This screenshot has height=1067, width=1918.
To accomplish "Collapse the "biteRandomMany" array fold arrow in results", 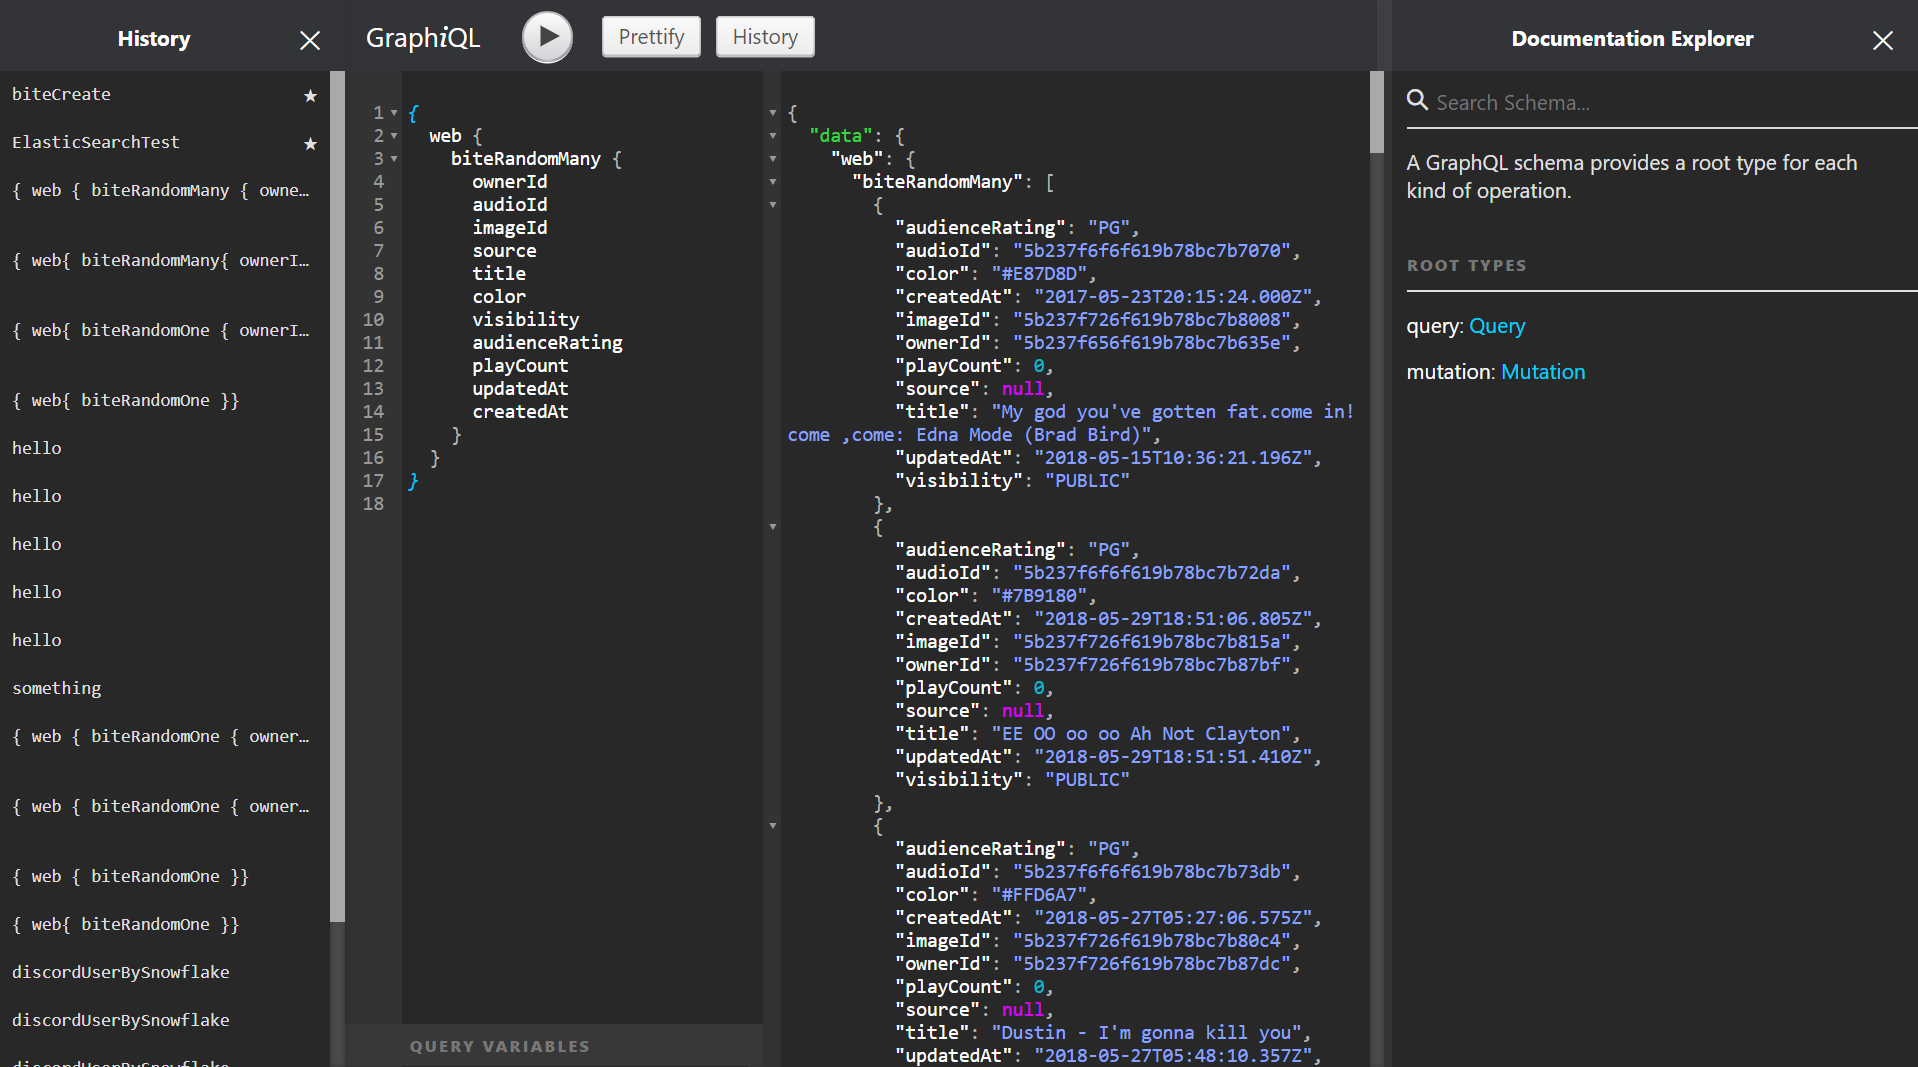I will 773,182.
